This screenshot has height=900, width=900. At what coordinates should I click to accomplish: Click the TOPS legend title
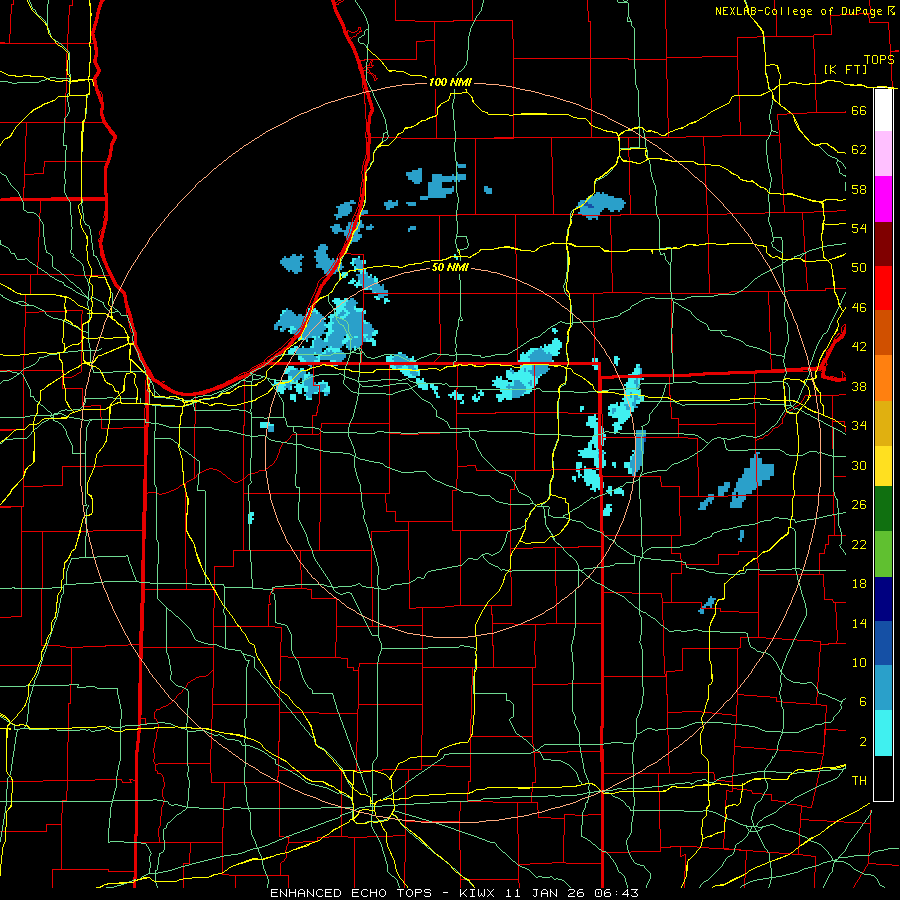point(879,60)
